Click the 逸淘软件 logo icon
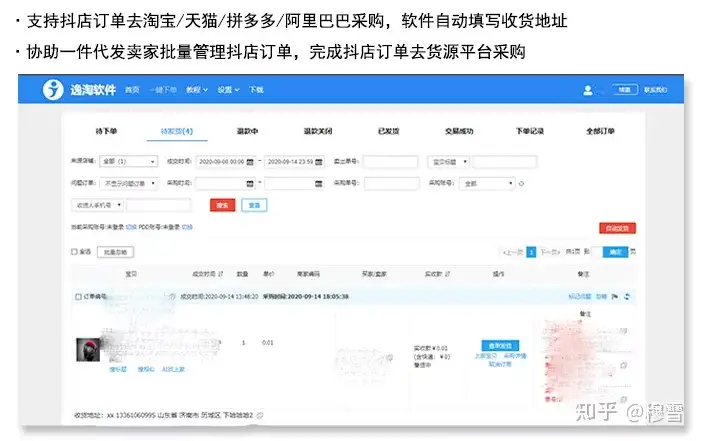 click(53, 90)
